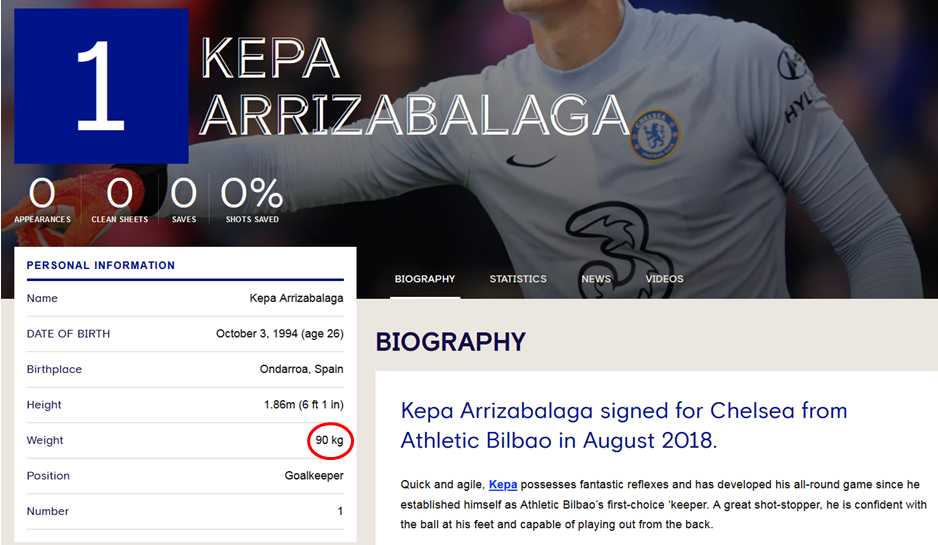
Task: Open the News tab
Action: pyautogui.click(x=596, y=279)
